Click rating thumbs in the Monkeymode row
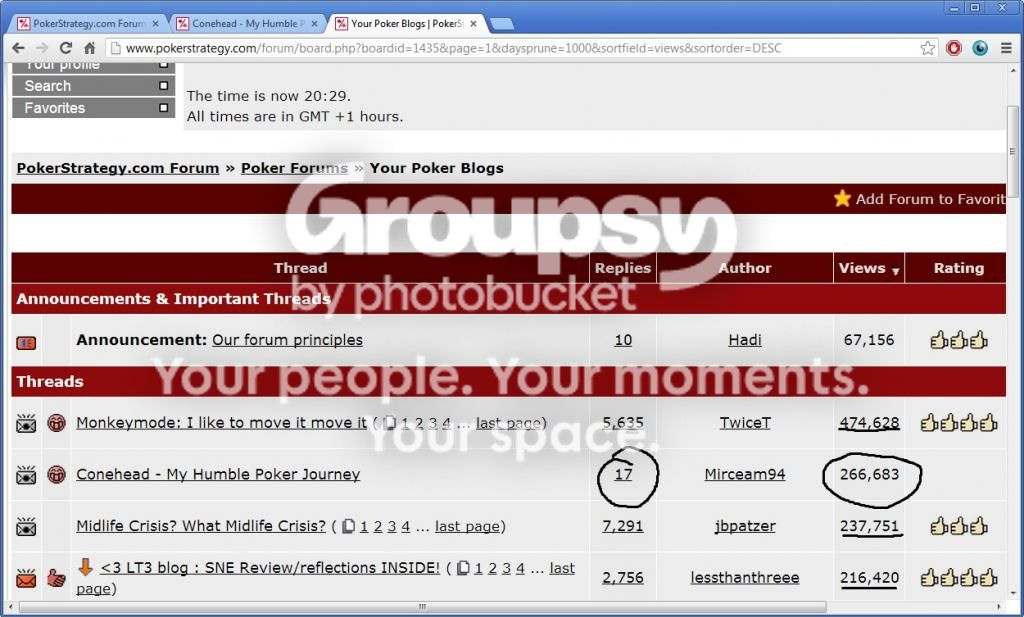The image size is (1024, 617). pos(959,423)
